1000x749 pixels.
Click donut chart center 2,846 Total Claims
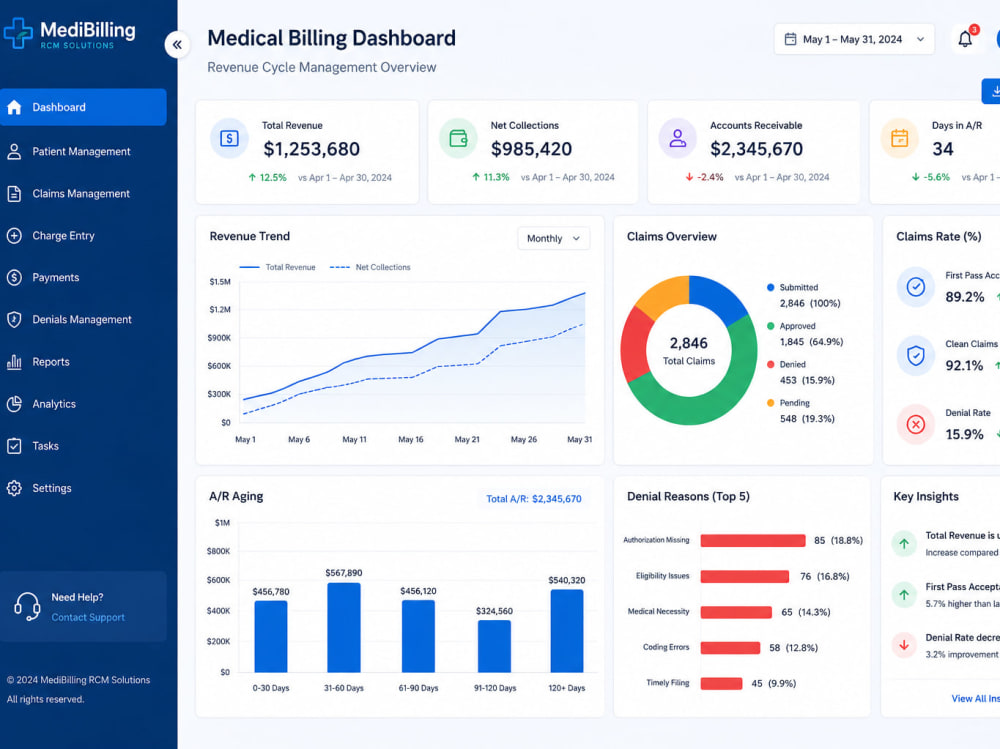689,351
